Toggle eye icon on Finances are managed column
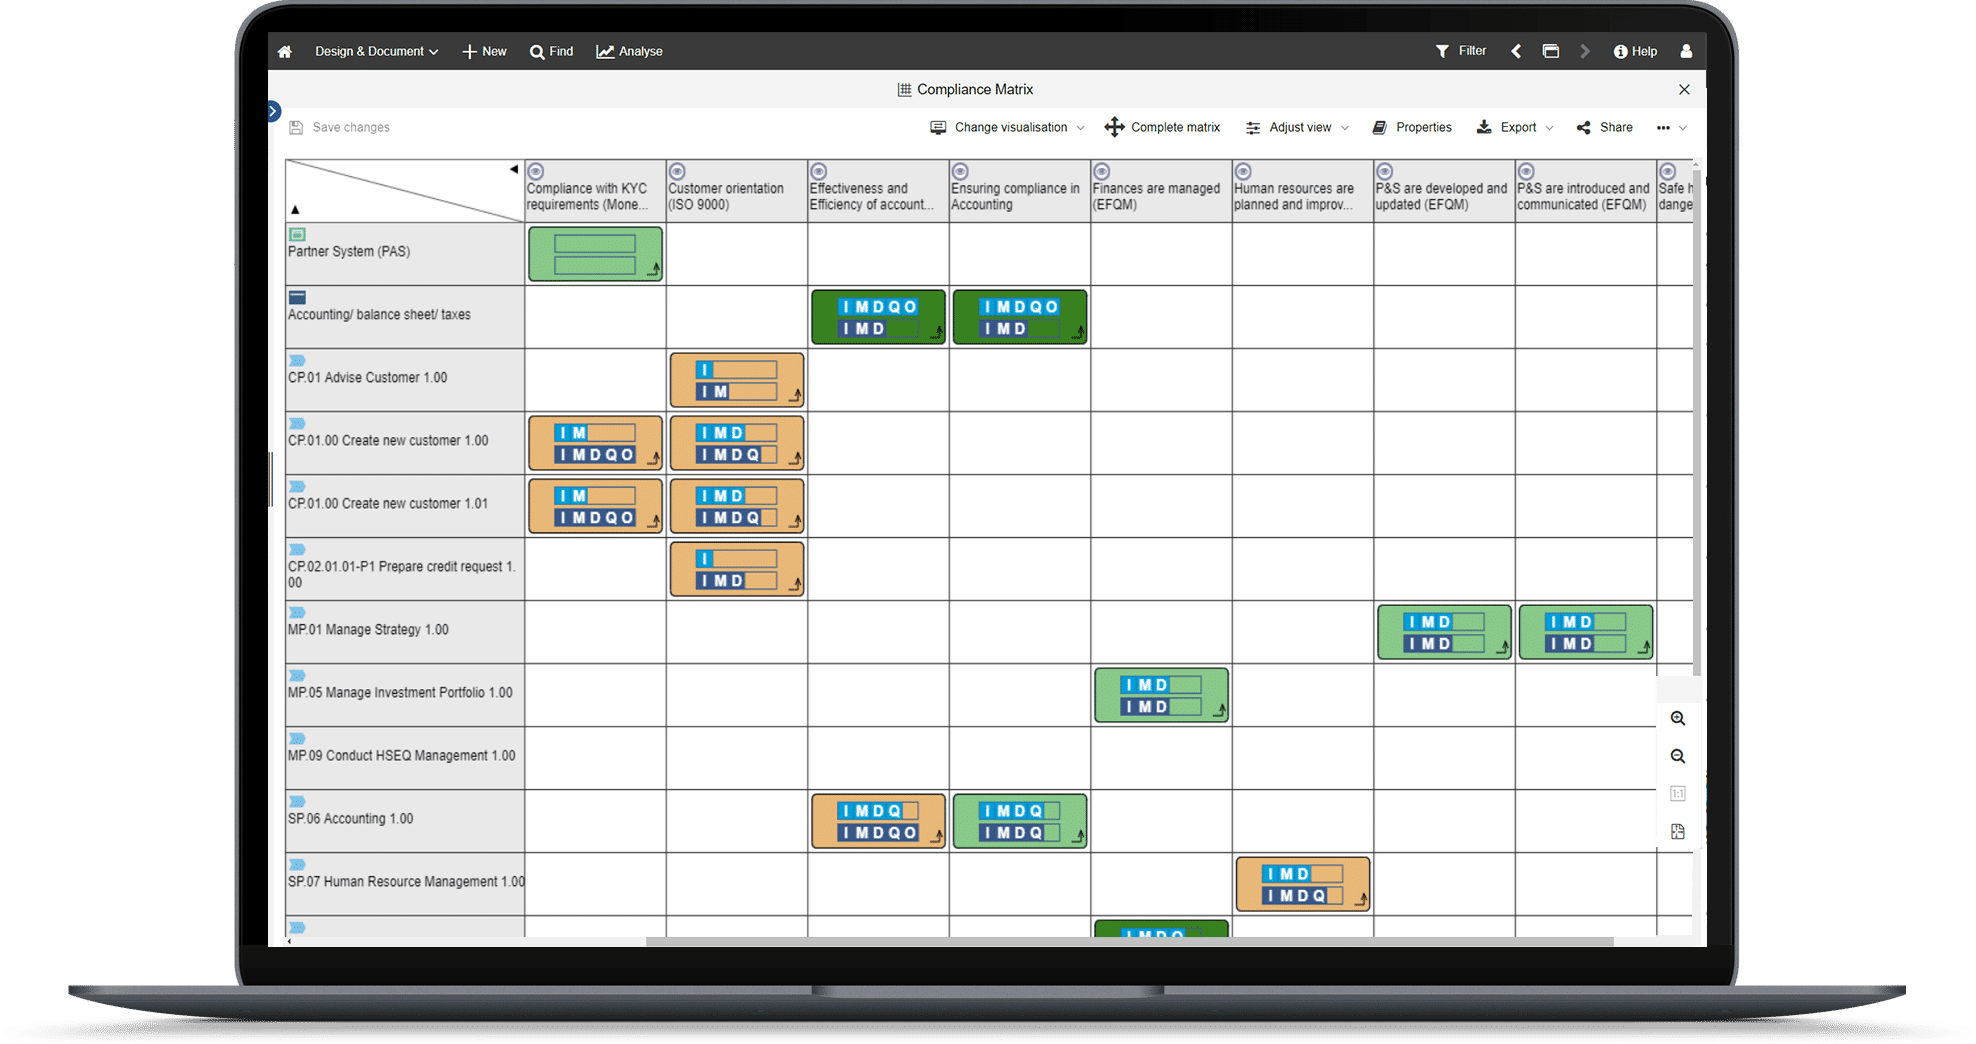 point(1102,172)
